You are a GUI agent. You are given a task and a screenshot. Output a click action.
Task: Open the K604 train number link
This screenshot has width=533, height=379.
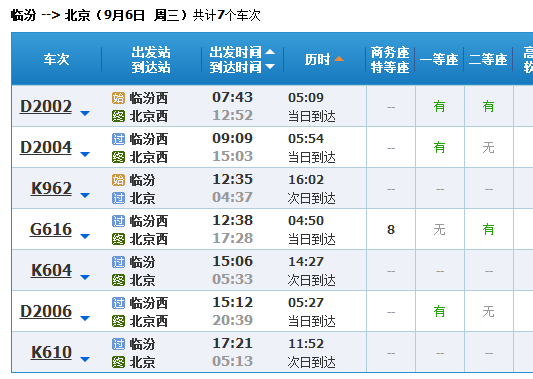click(x=51, y=270)
